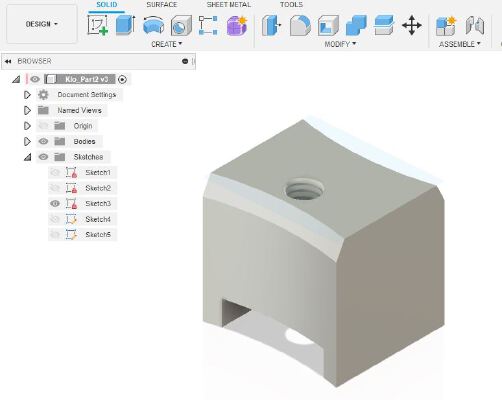Click the BROWSER panel header
The height and width of the screenshot is (400, 502).
(98, 61)
